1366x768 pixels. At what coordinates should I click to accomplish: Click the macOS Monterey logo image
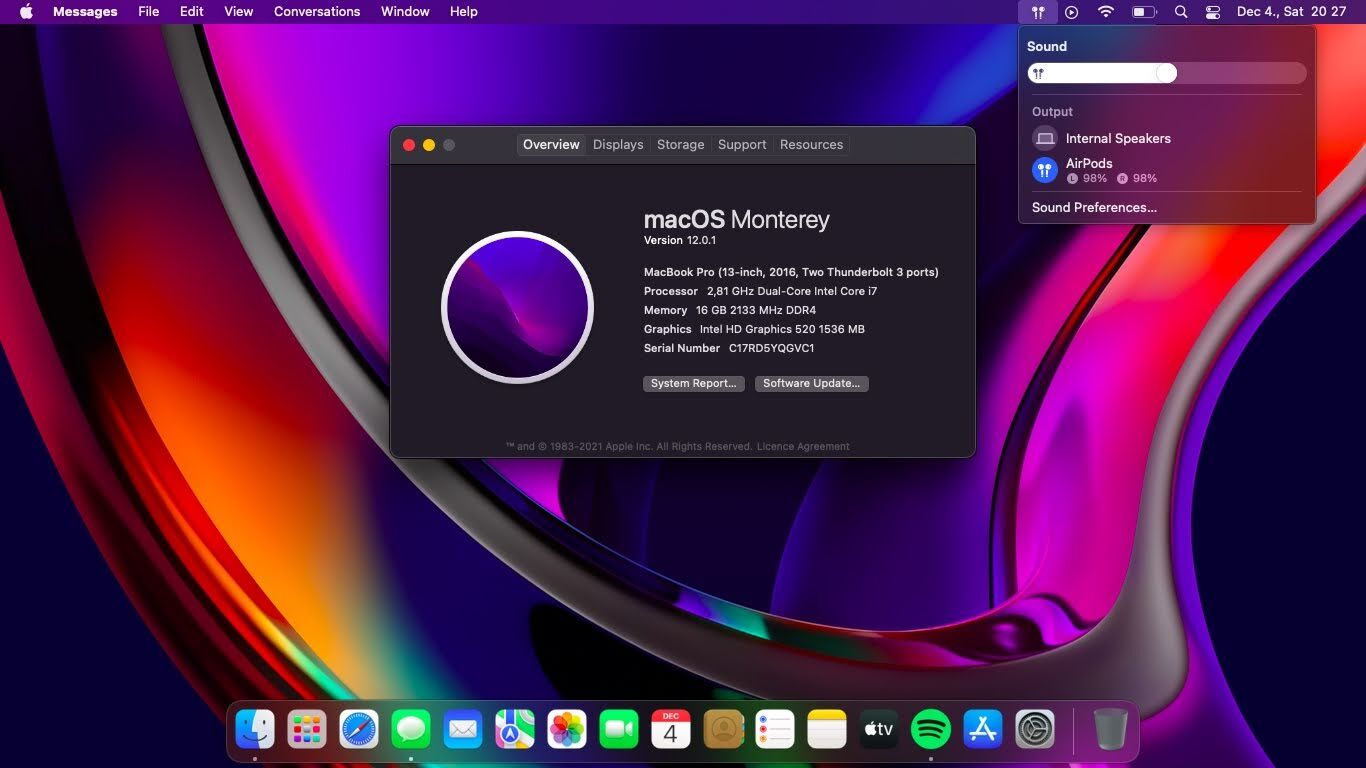pyautogui.click(x=517, y=307)
